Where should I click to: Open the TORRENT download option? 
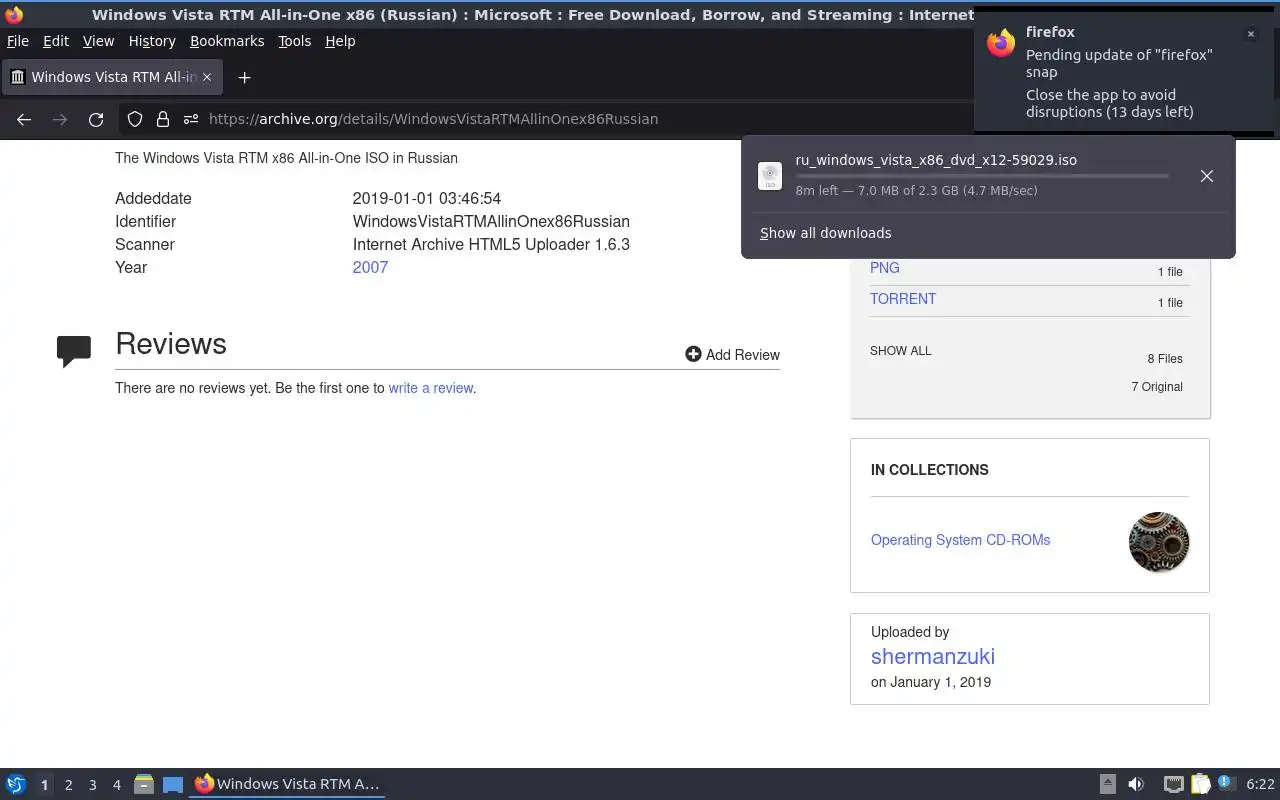(x=903, y=299)
